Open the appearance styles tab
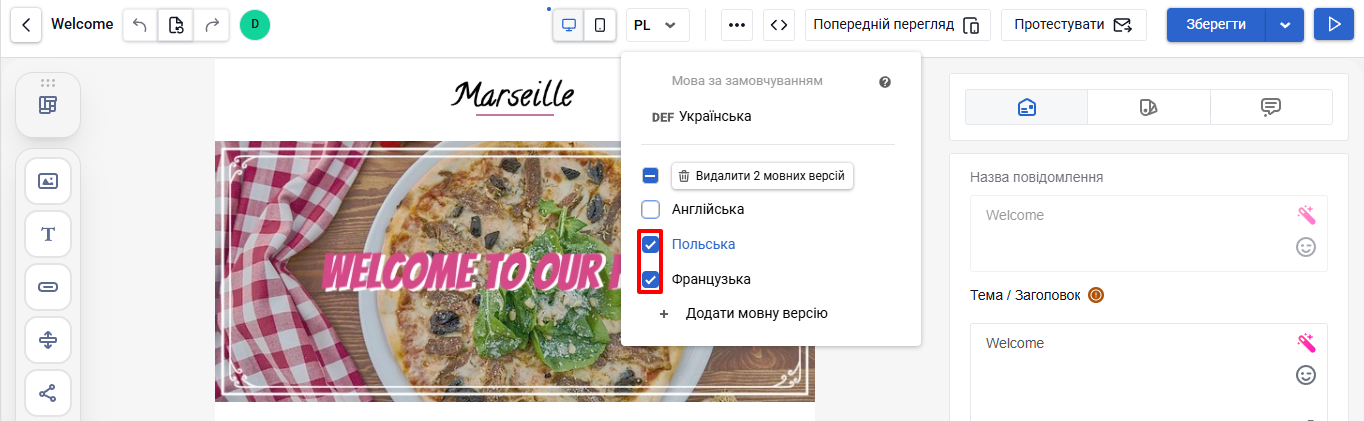 pyautogui.click(x=1148, y=107)
